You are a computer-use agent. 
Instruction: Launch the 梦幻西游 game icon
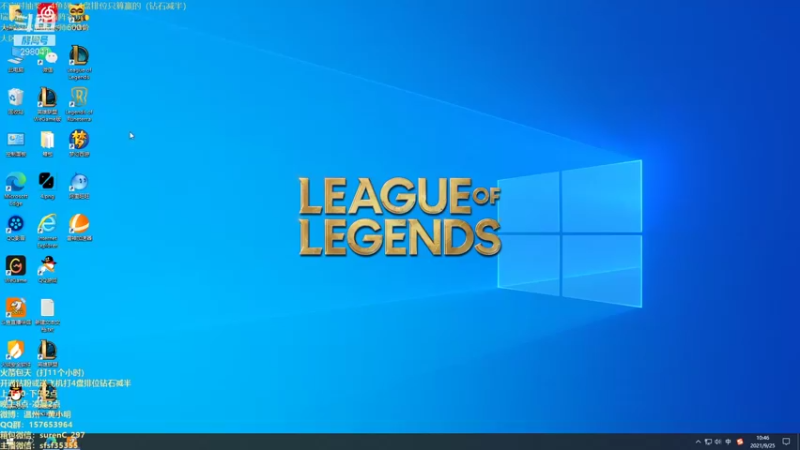coord(79,143)
